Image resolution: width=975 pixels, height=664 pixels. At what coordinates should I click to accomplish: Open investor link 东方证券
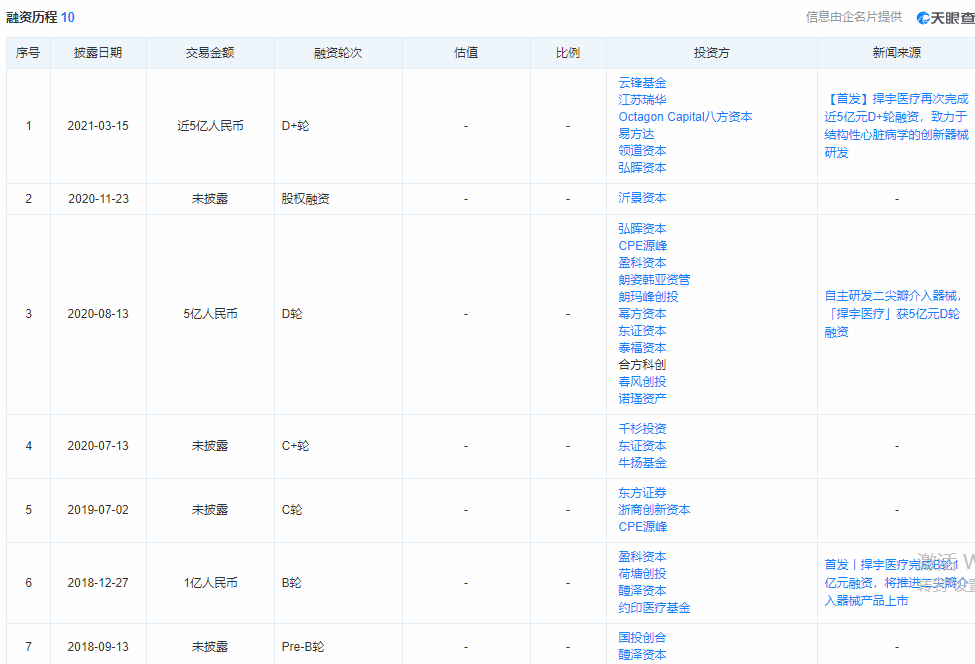(642, 493)
